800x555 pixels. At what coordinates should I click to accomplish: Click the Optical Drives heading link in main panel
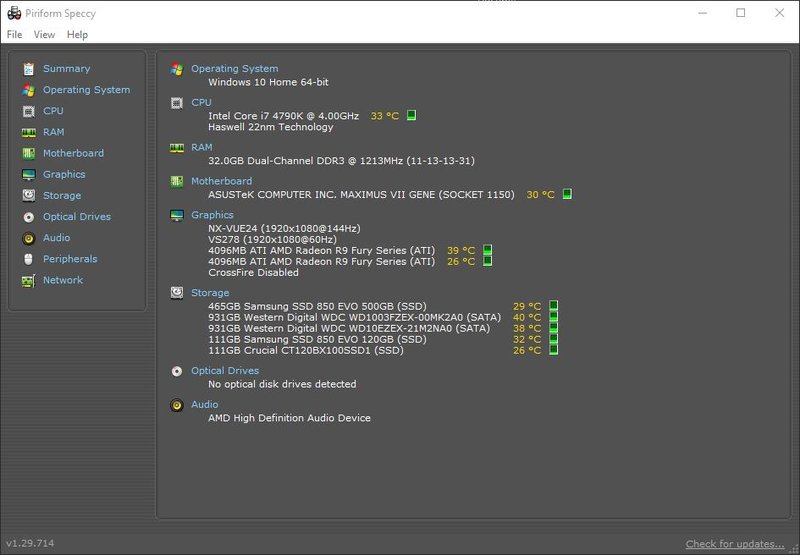click(x=224, y=371)
